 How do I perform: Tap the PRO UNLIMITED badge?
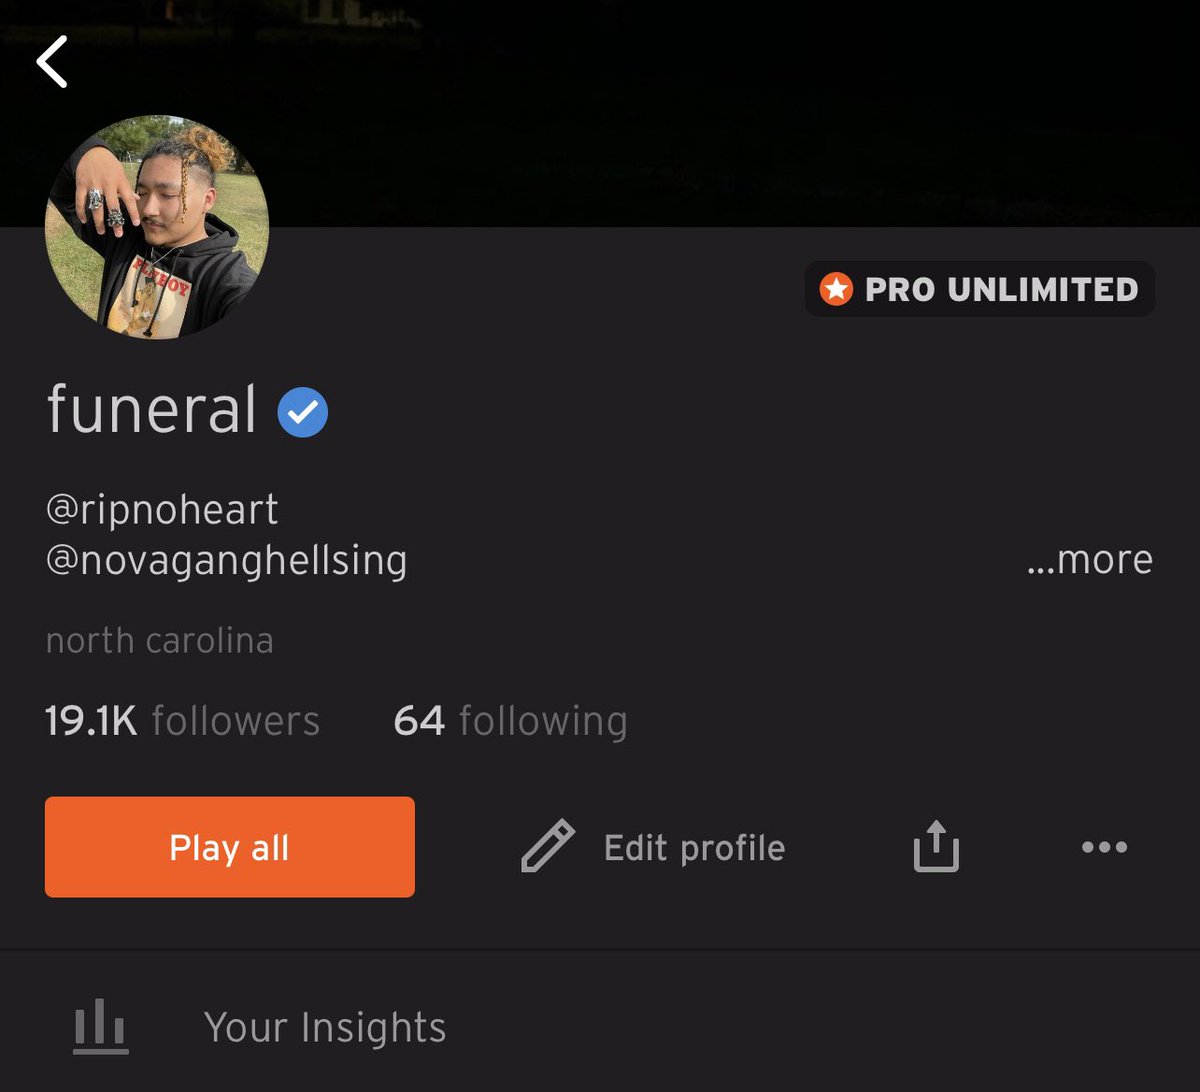click(x=979, y=289)
